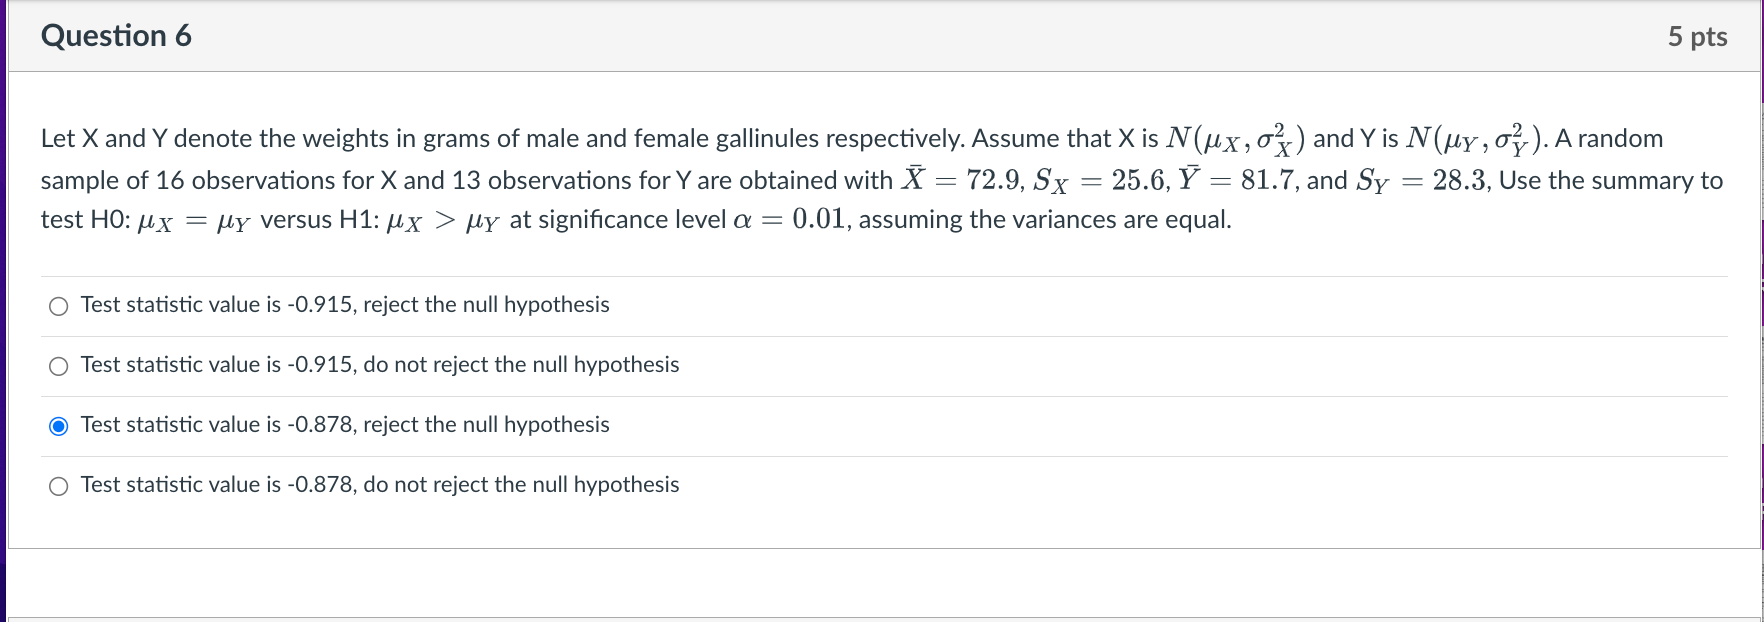Click label text '-0.878, do not reject the null hypothesis'

[380, 485]
